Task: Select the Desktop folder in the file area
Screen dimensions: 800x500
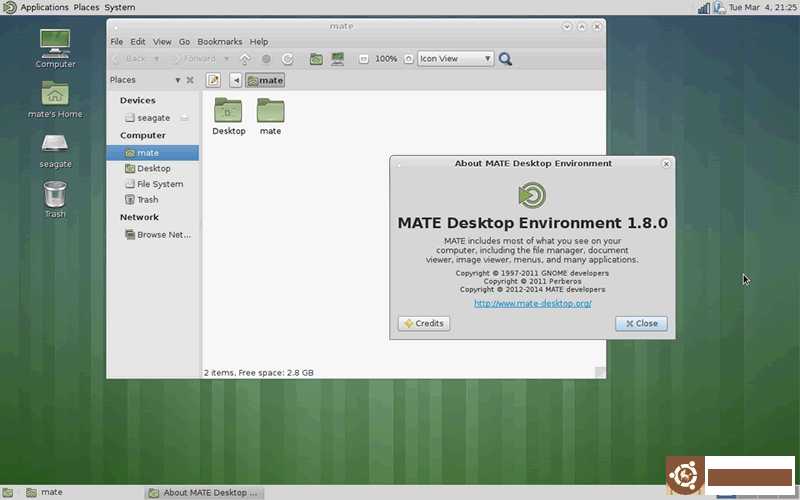Action: (x=229, y=116)
